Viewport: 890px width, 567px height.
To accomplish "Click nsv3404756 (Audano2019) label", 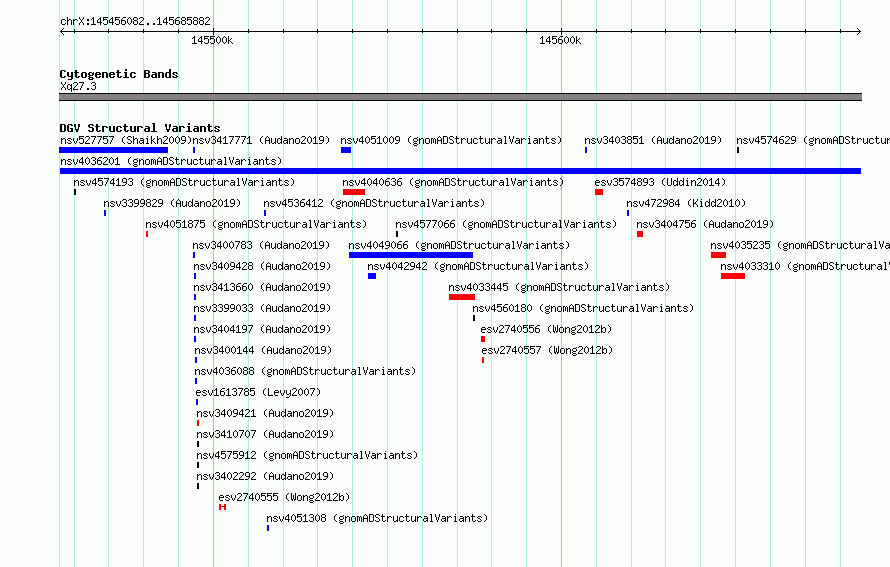I will (x=705, y=224).
